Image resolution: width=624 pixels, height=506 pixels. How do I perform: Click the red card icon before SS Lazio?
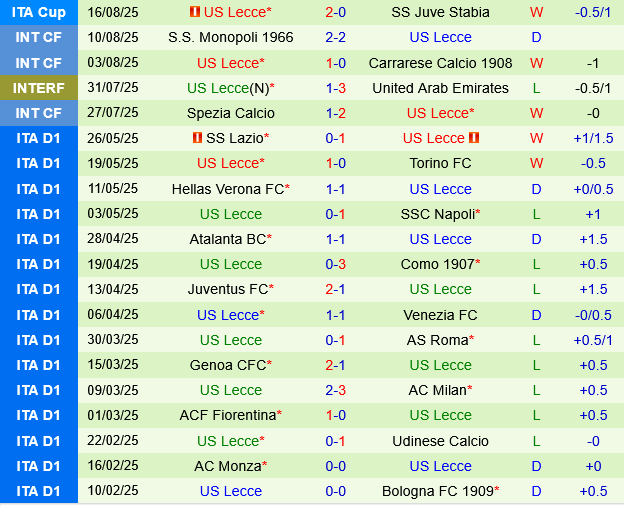(x=197, y=138)
